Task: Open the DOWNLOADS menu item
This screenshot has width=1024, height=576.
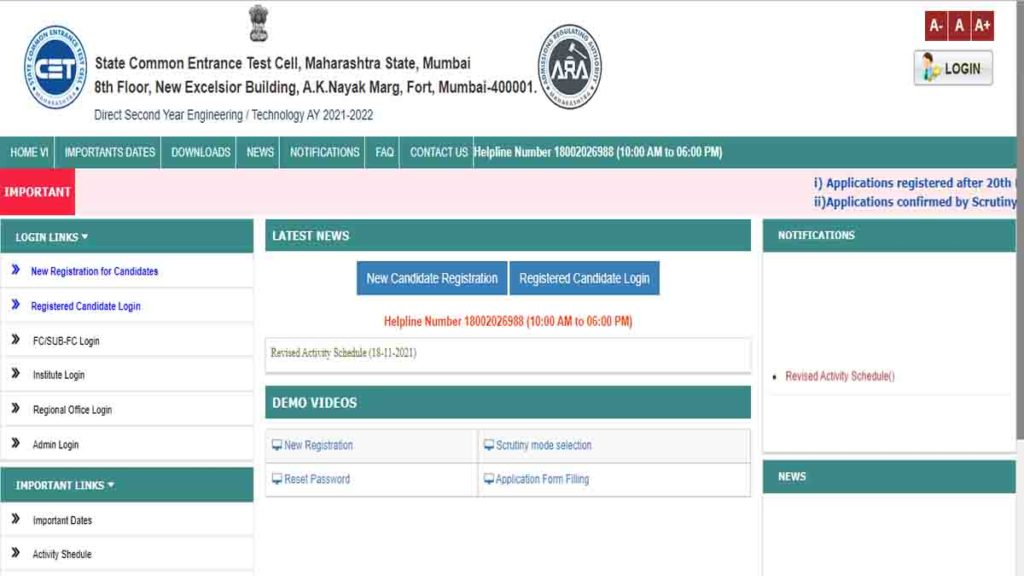Action: pyautogui.click(x=200, y=152)
